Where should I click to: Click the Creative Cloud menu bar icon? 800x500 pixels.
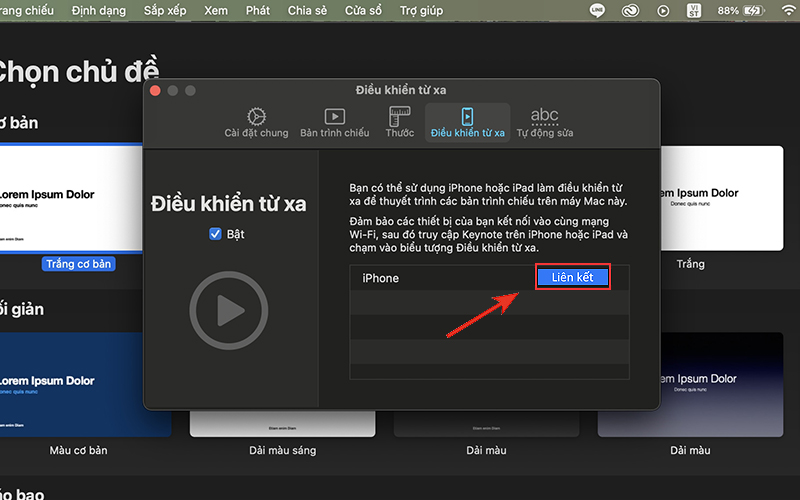(630, 11)
